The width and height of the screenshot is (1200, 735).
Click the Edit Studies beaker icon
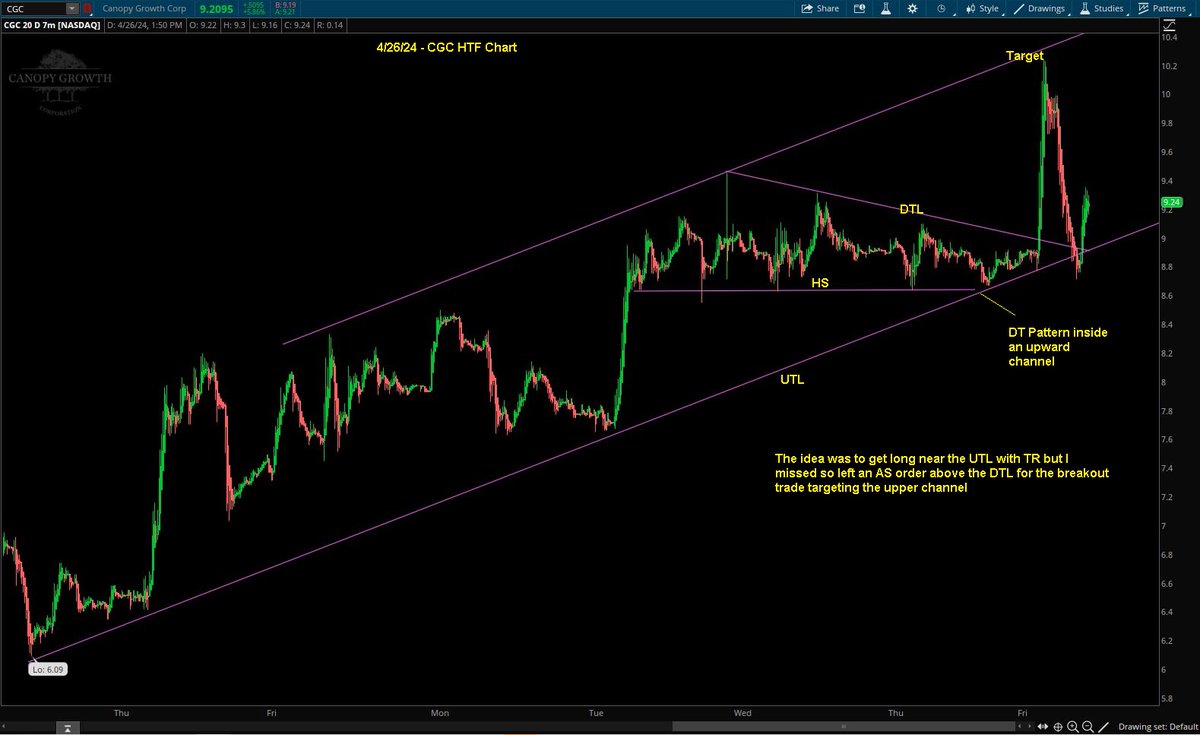886,8
